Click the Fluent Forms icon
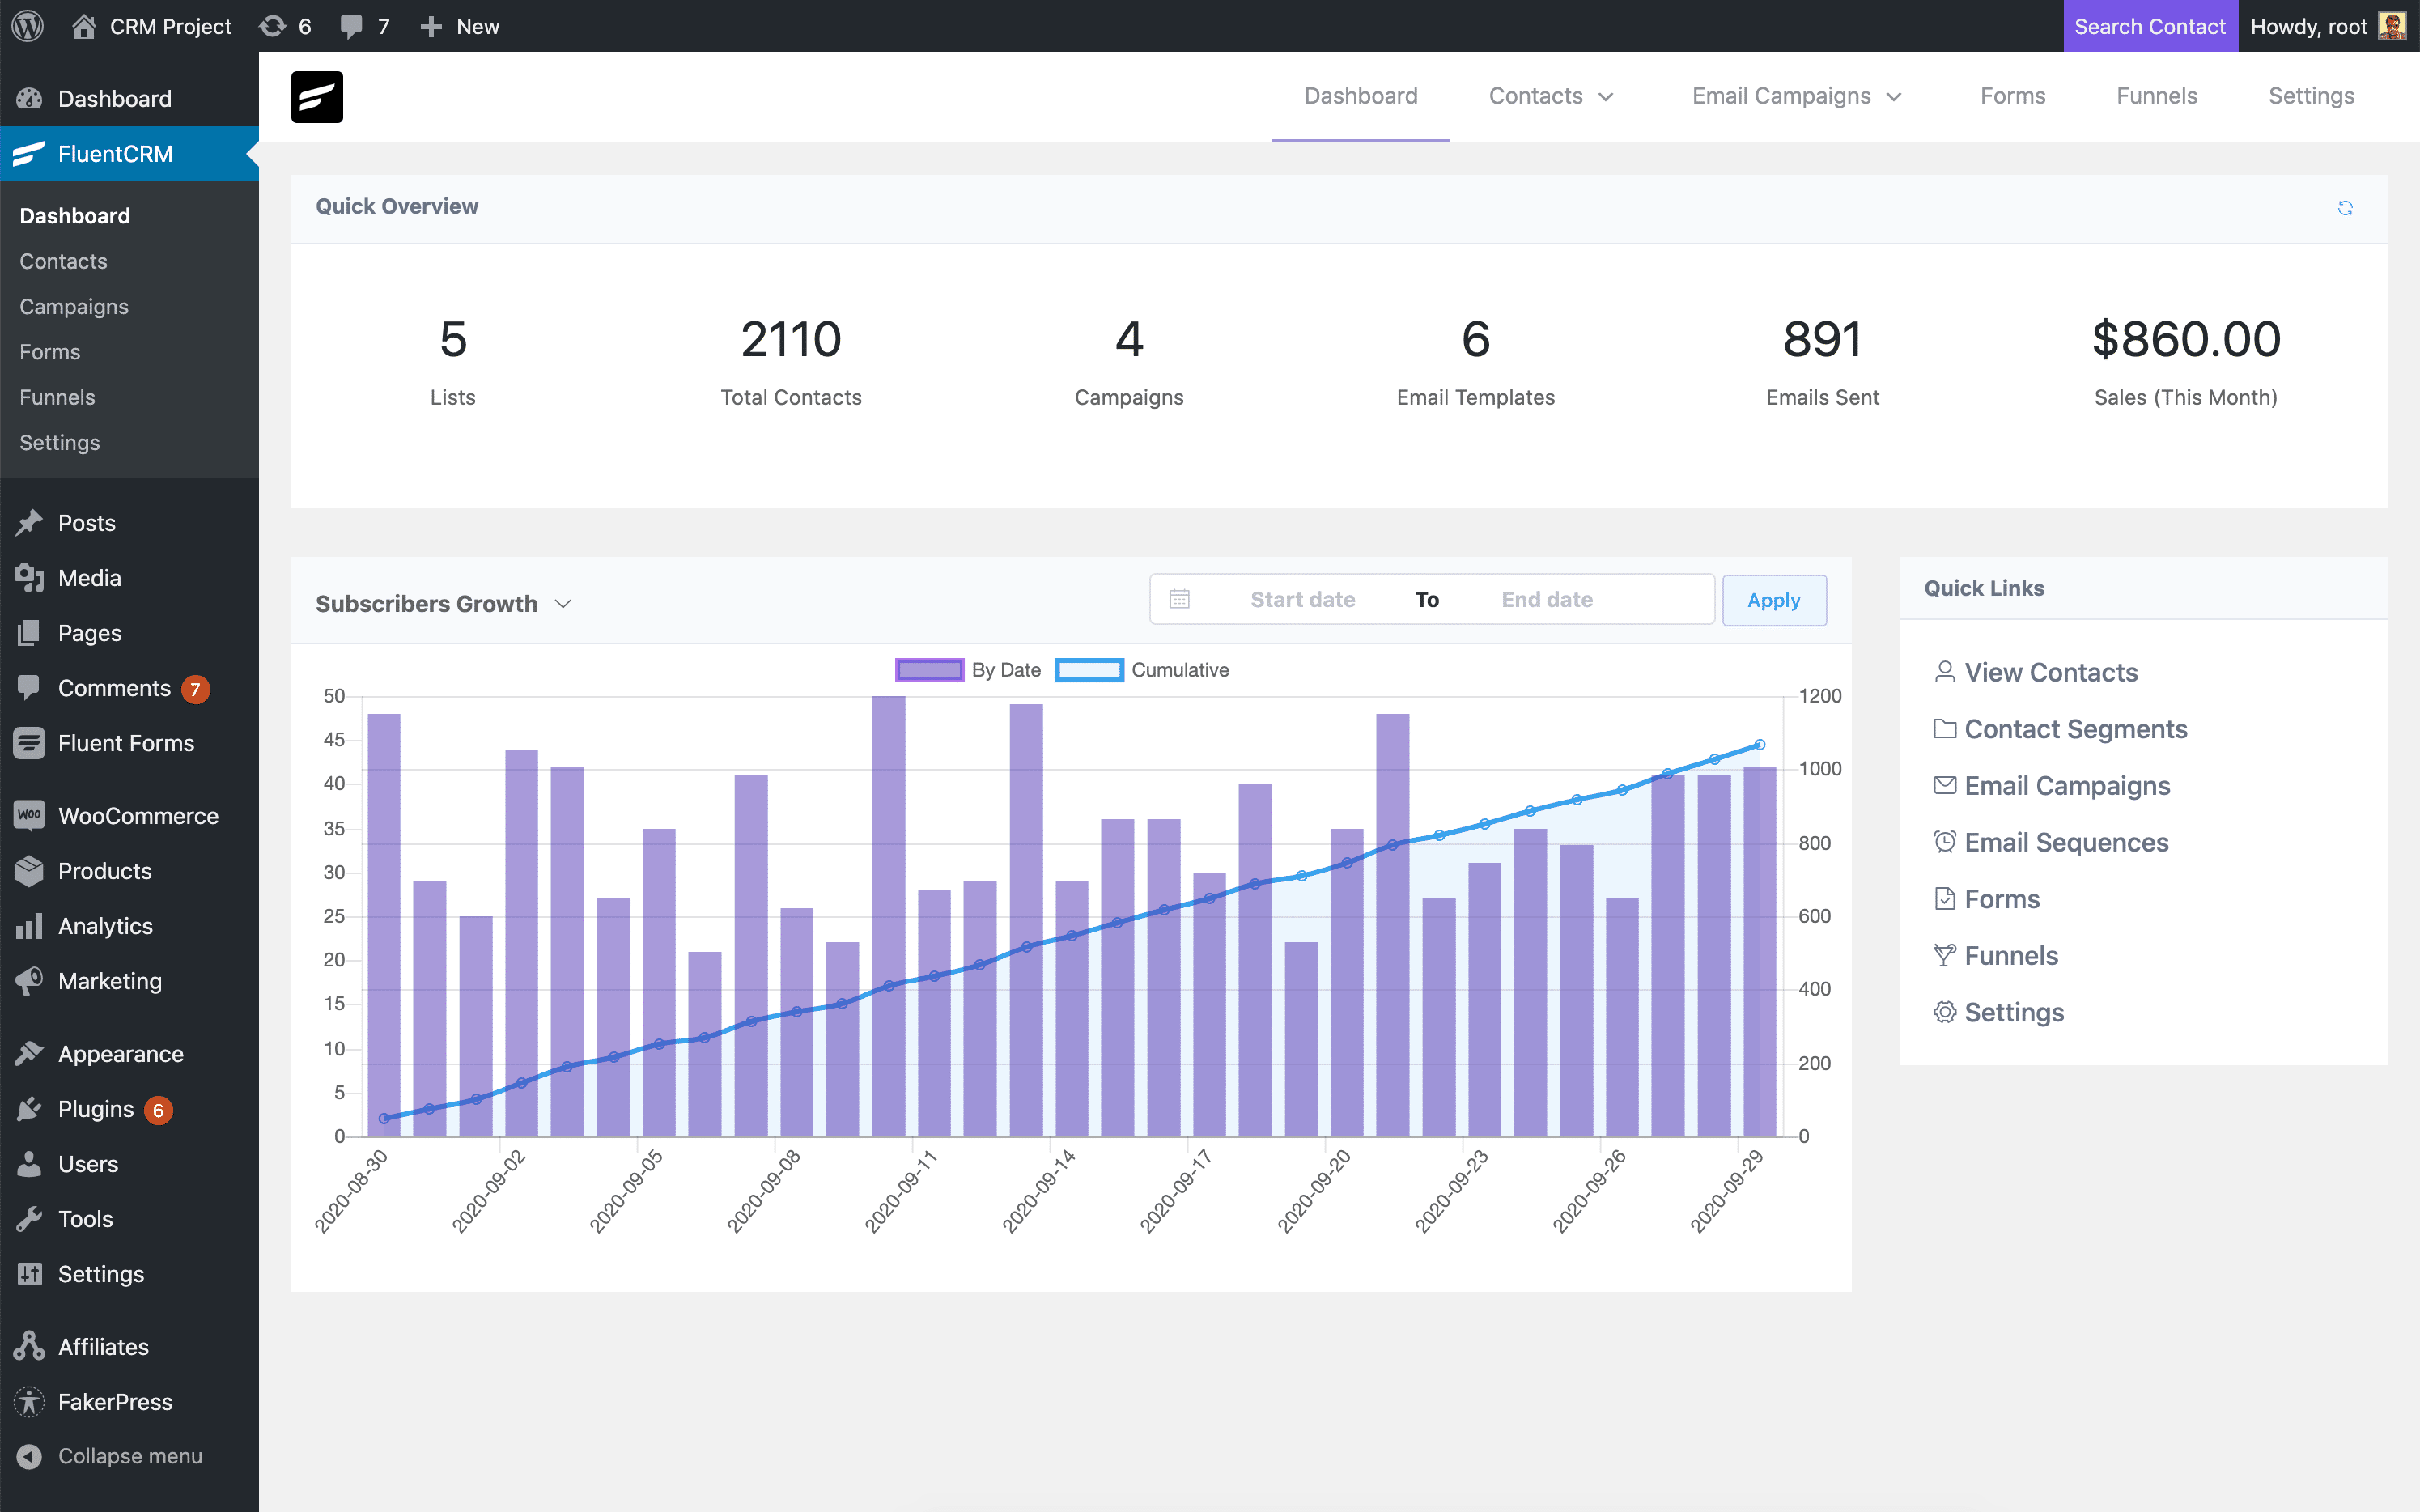This screenshot has height=1512, width=2420. 29,743
